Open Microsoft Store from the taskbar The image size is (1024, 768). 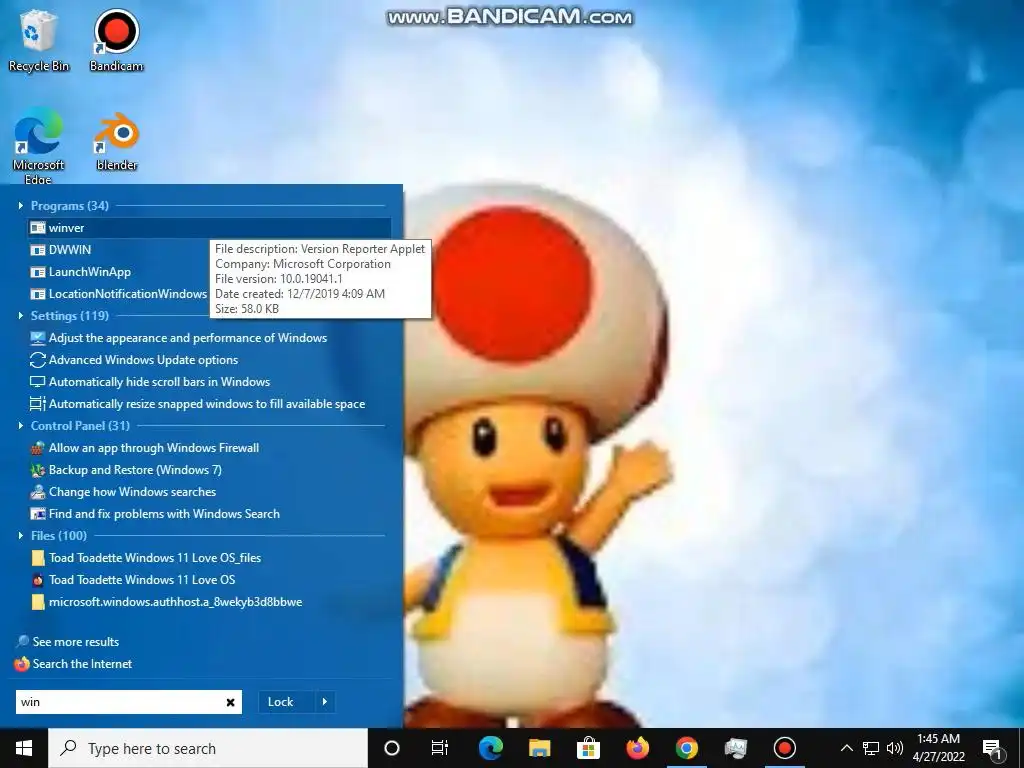[x=588, y=748]
